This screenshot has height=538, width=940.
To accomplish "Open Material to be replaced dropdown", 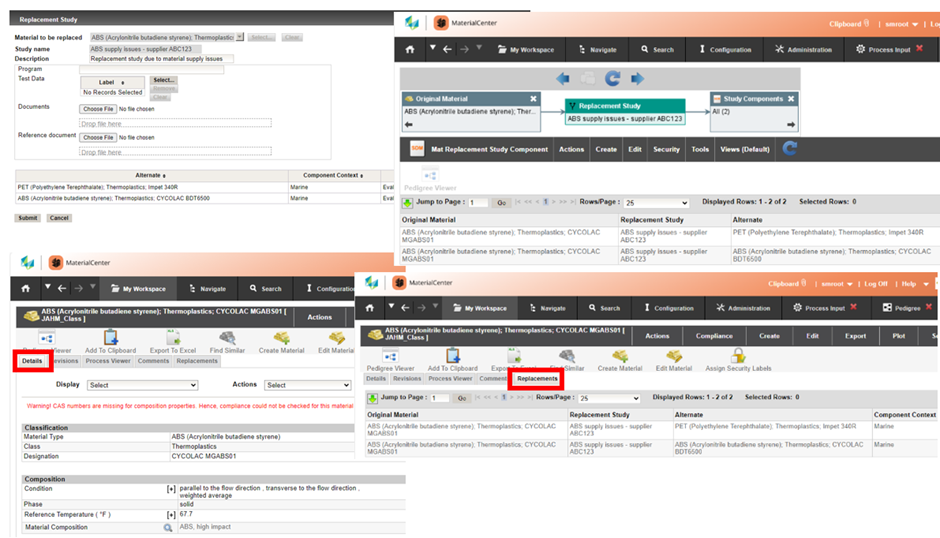I will pos(239,37).
